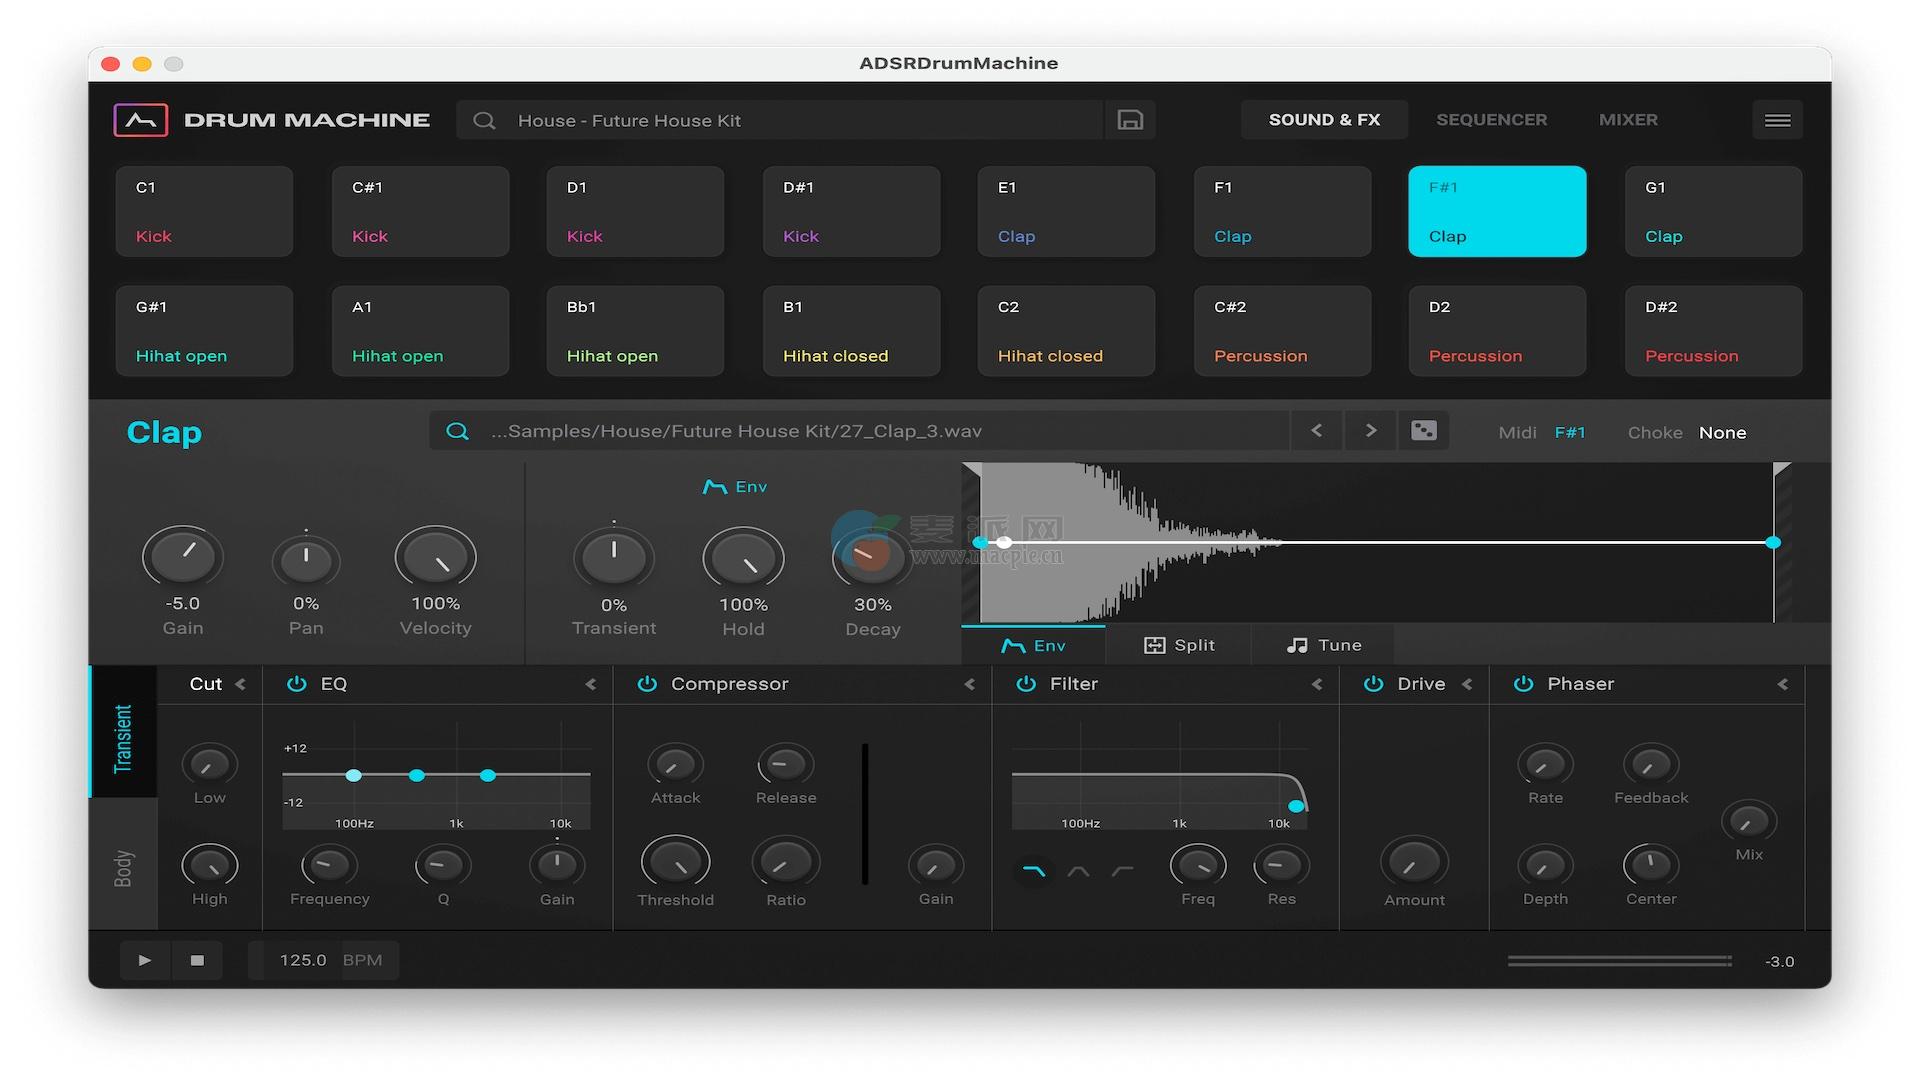Open the hamburger menu icon

click(x=1777, y=120)
